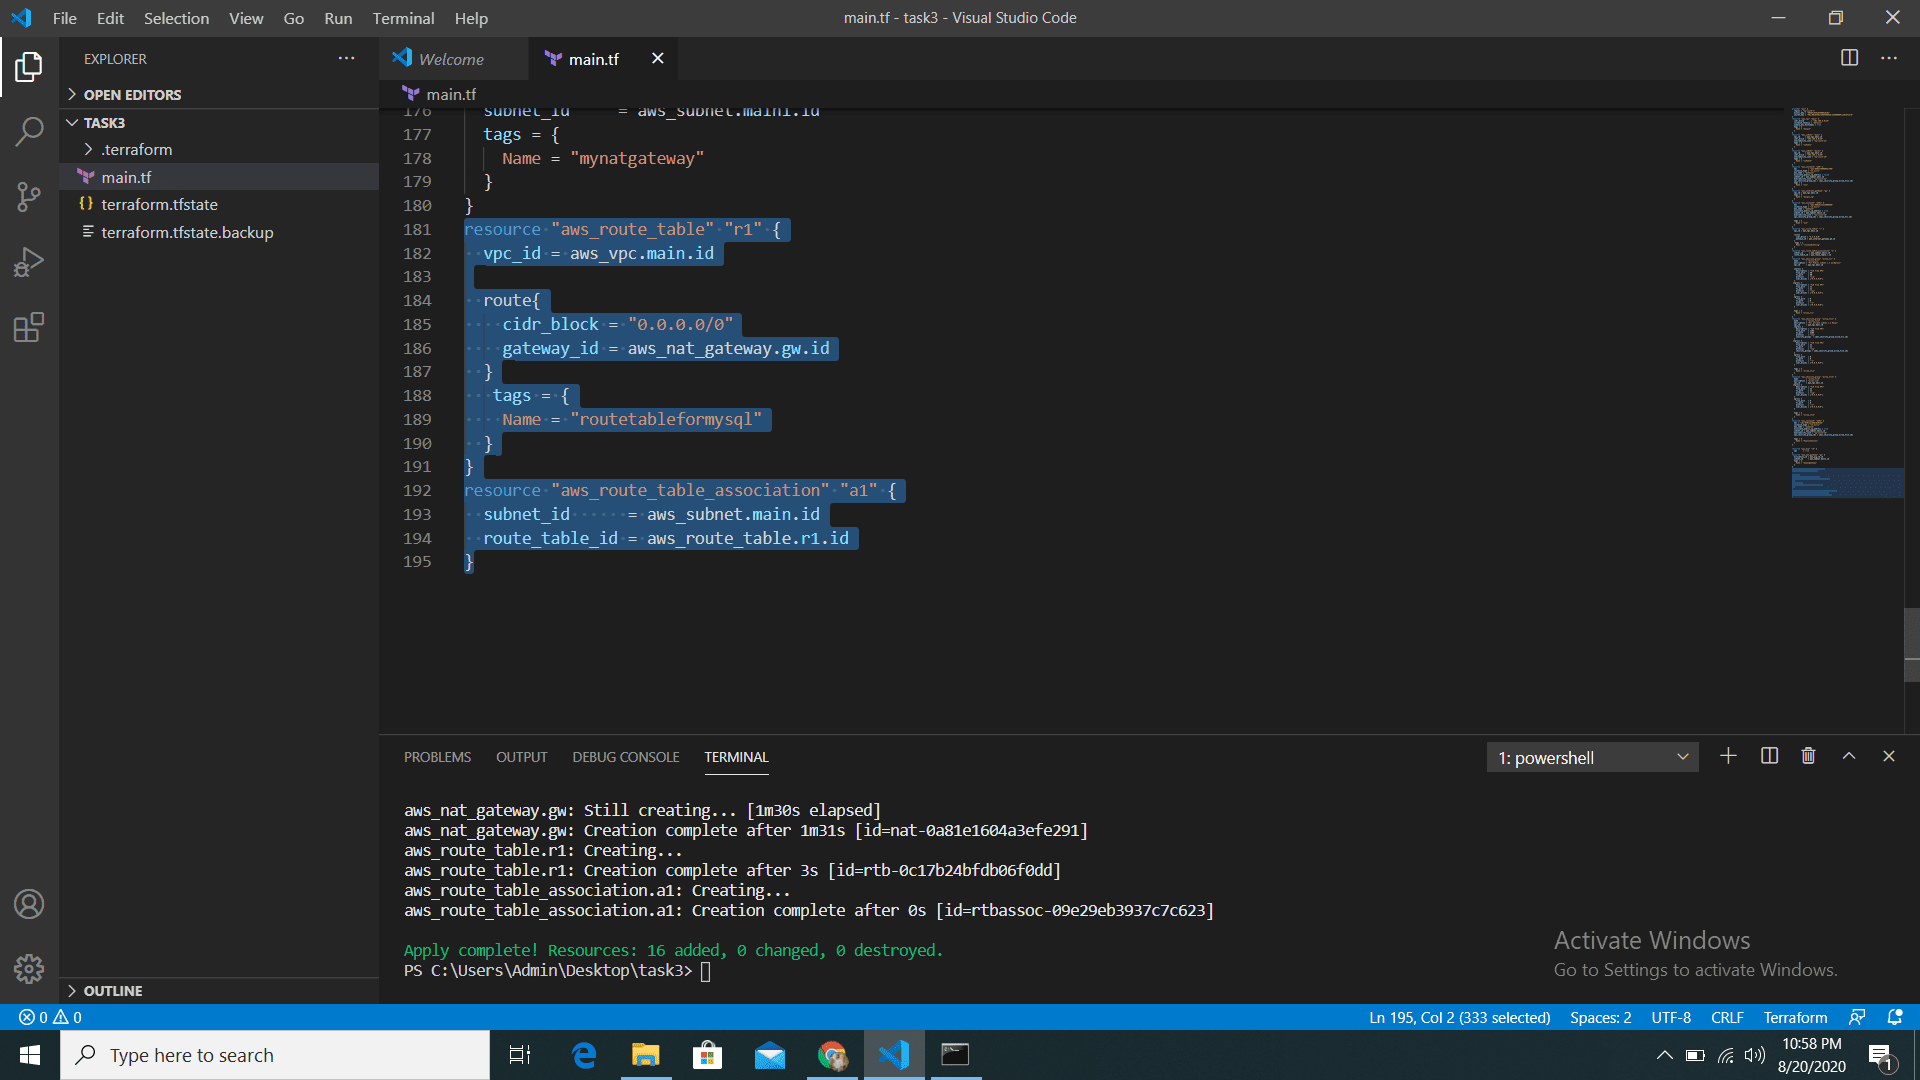Click the Split Editor Right icon

click(x=1849, y=58)
